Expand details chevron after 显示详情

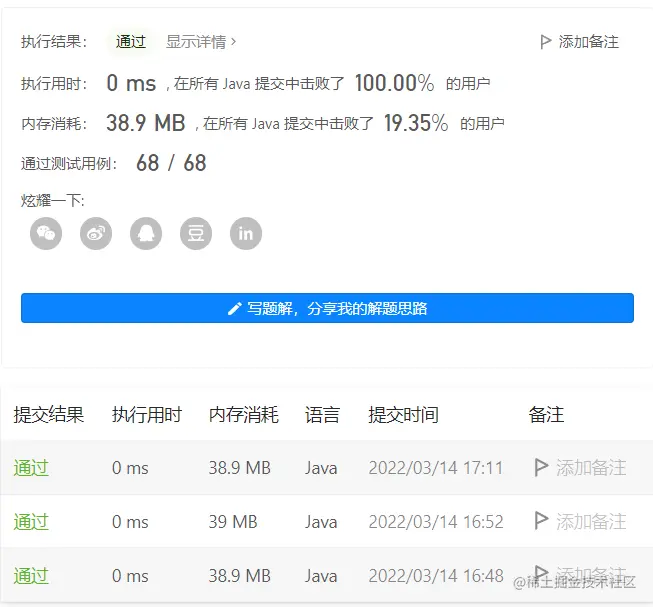(x=233, y=42)
